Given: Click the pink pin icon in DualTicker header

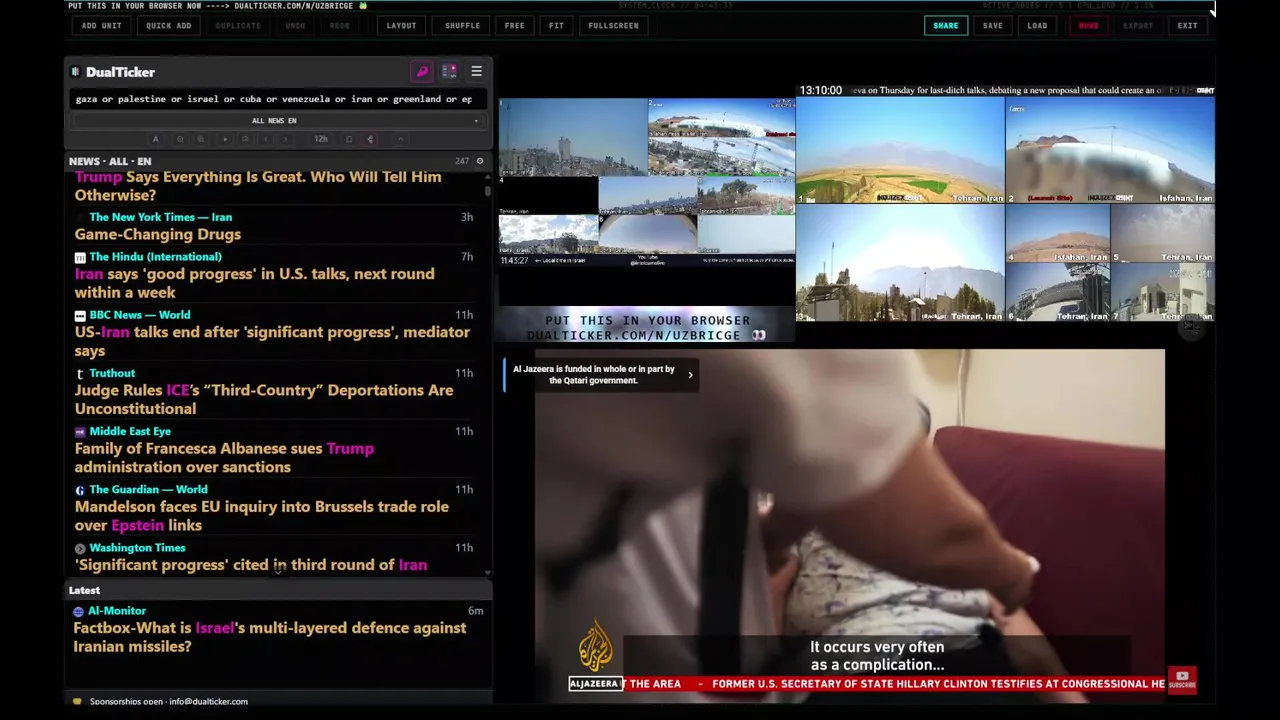Looking at the screenshot, I should [x=422, y=72].
